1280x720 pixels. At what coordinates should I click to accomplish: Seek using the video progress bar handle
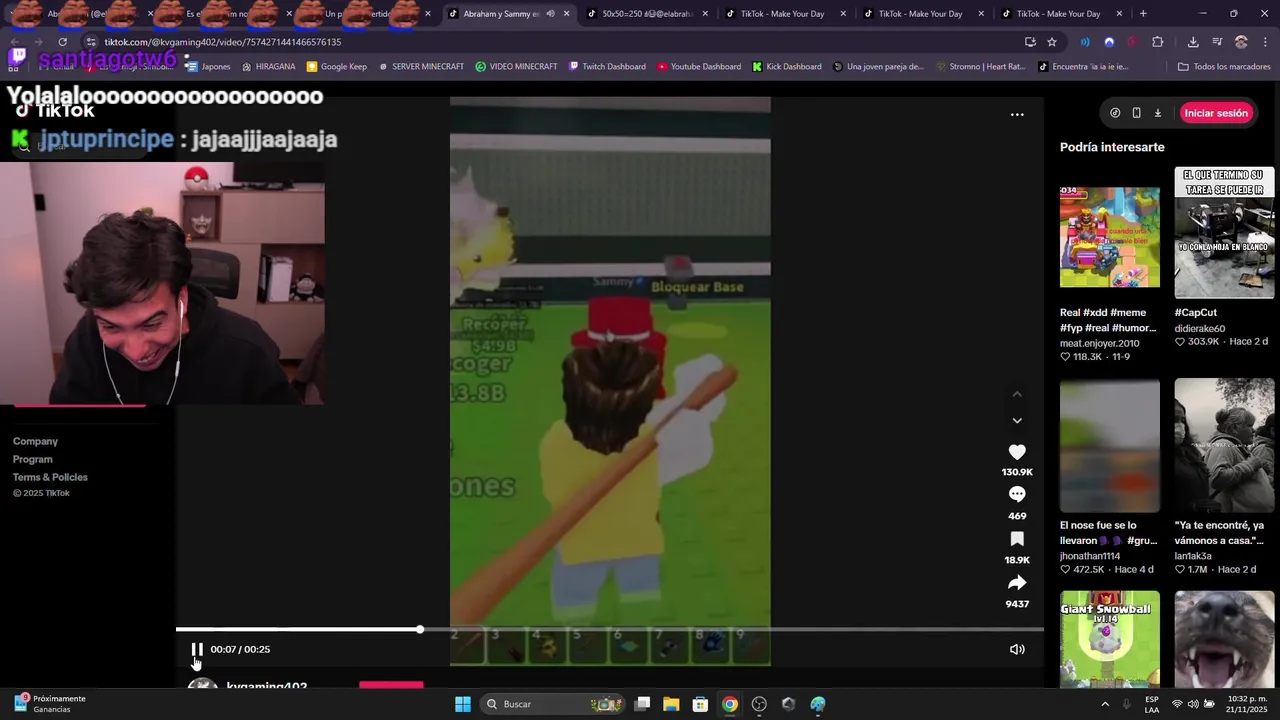coord(420,629)
